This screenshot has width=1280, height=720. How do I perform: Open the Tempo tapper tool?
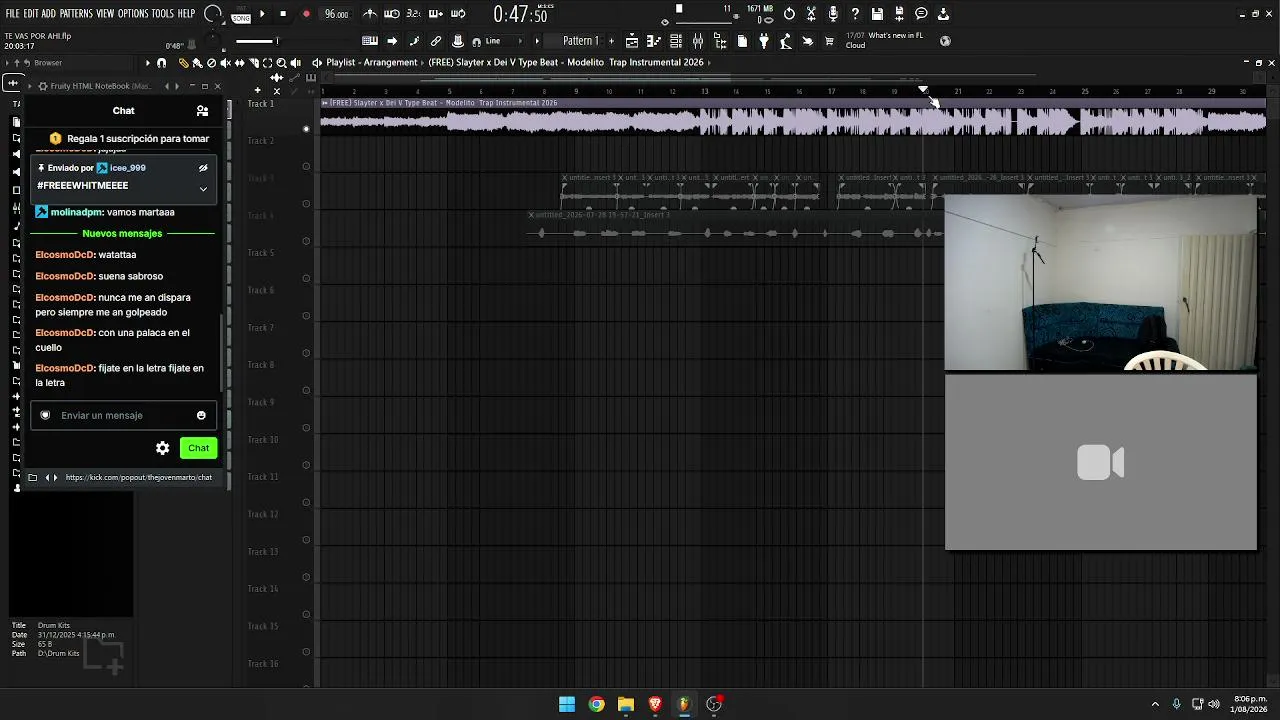point(786,41)
